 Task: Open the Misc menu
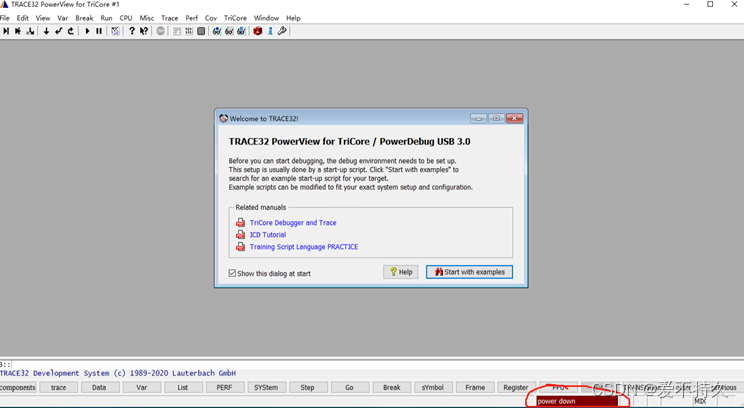click(147, 18)
